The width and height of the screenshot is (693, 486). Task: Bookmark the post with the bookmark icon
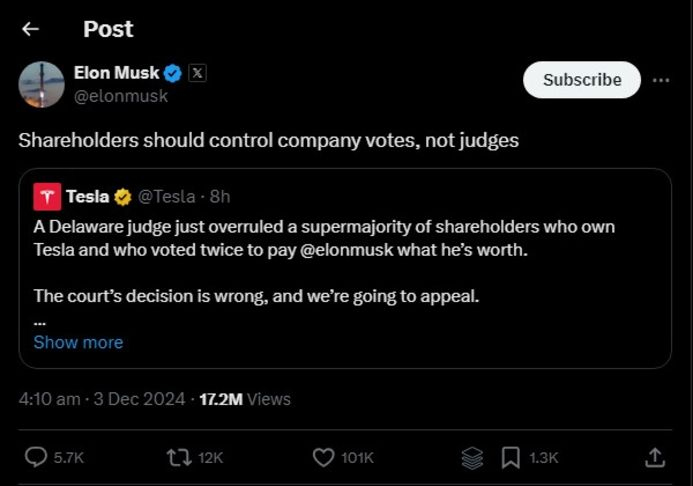(x=510, y=457)
